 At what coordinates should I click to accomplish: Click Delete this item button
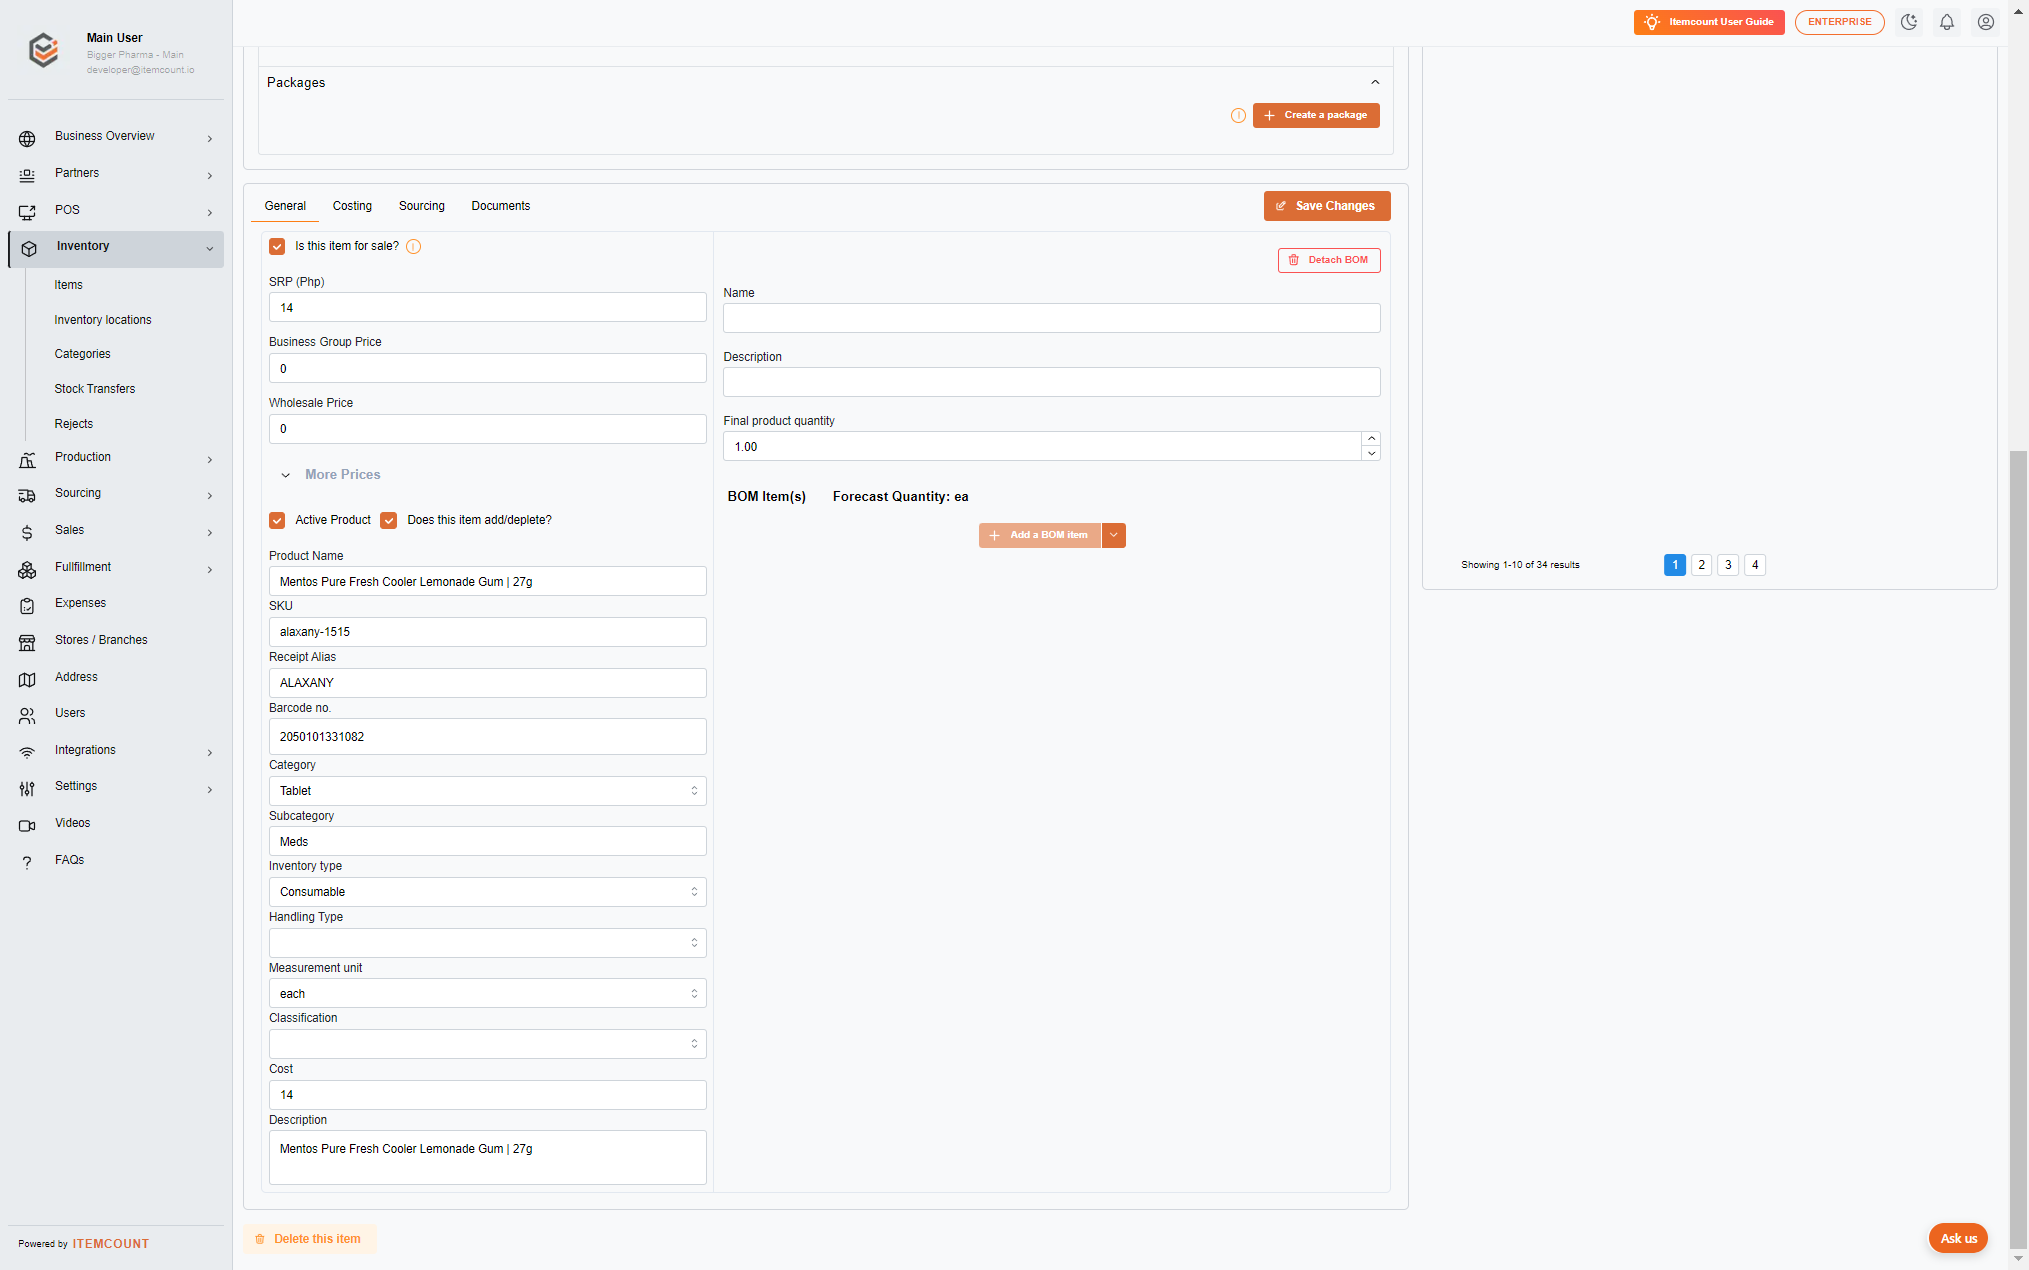pos(309,1239)
